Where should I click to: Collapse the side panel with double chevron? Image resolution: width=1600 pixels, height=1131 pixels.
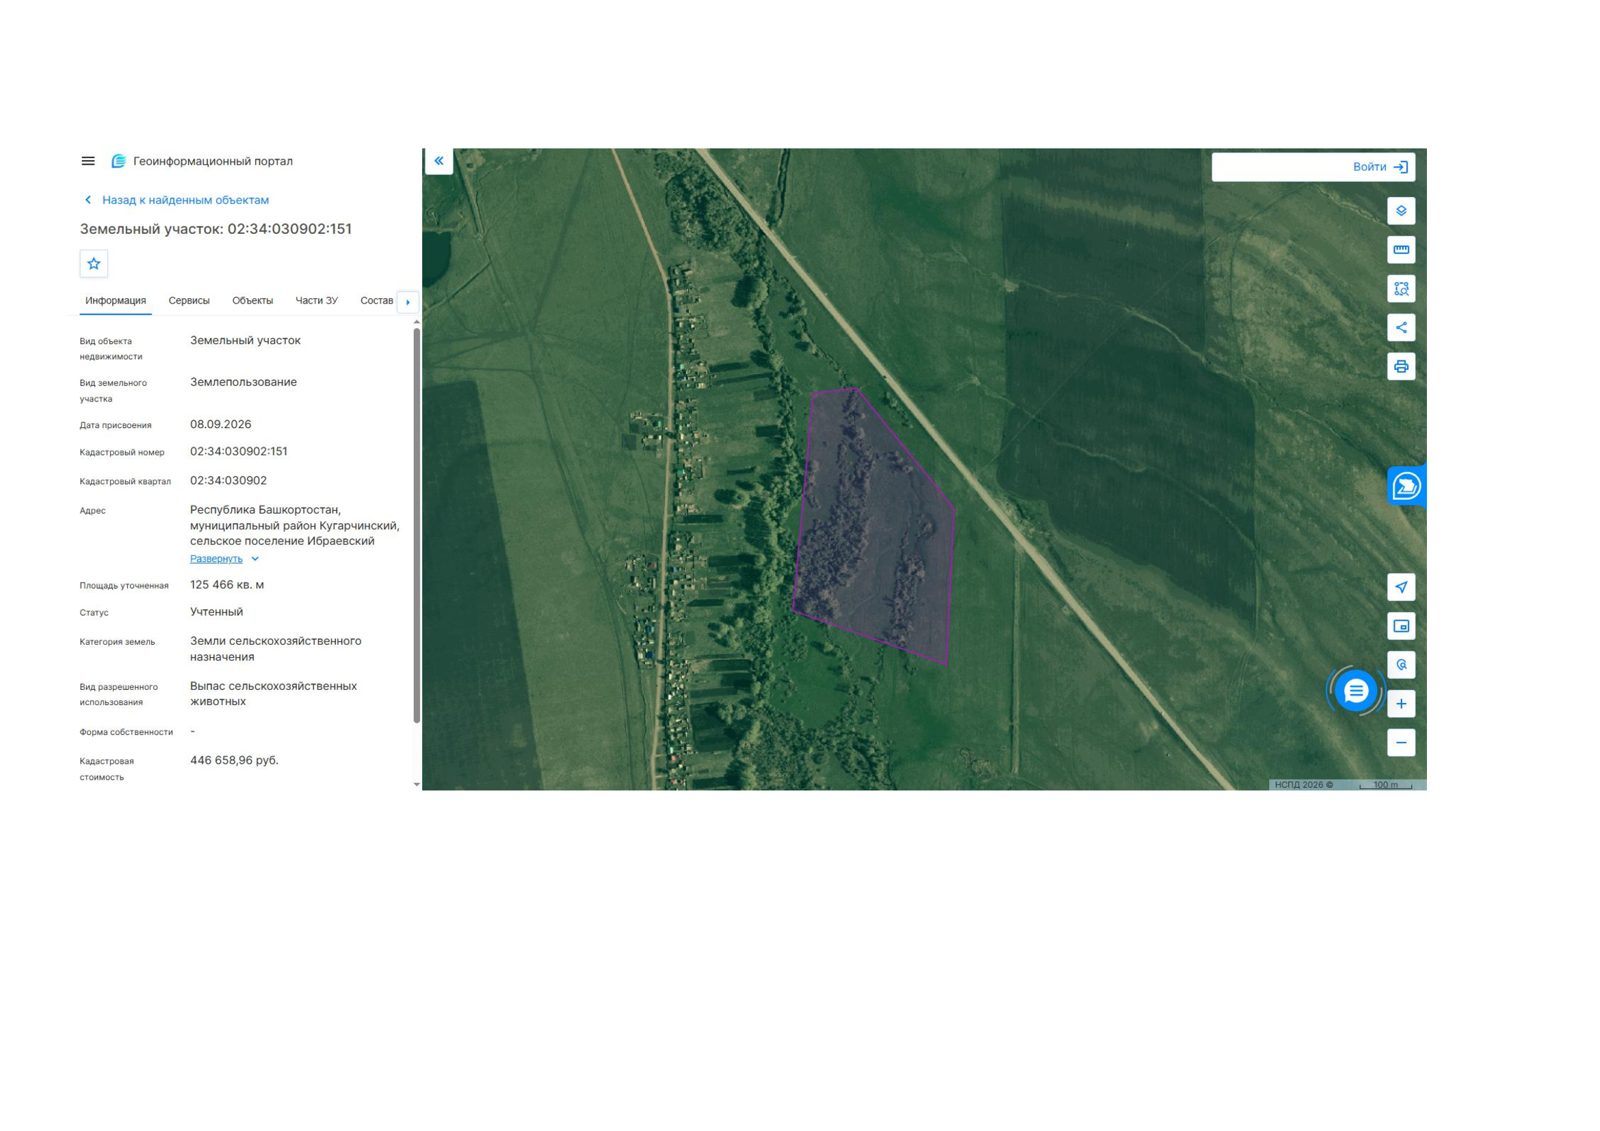[x=439, y=161]
